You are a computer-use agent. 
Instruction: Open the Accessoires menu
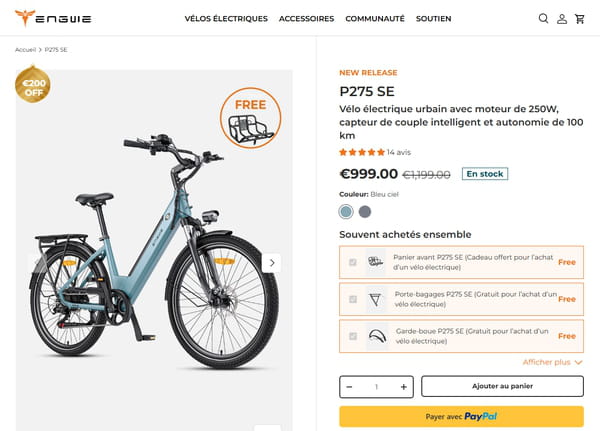[306, 18]
